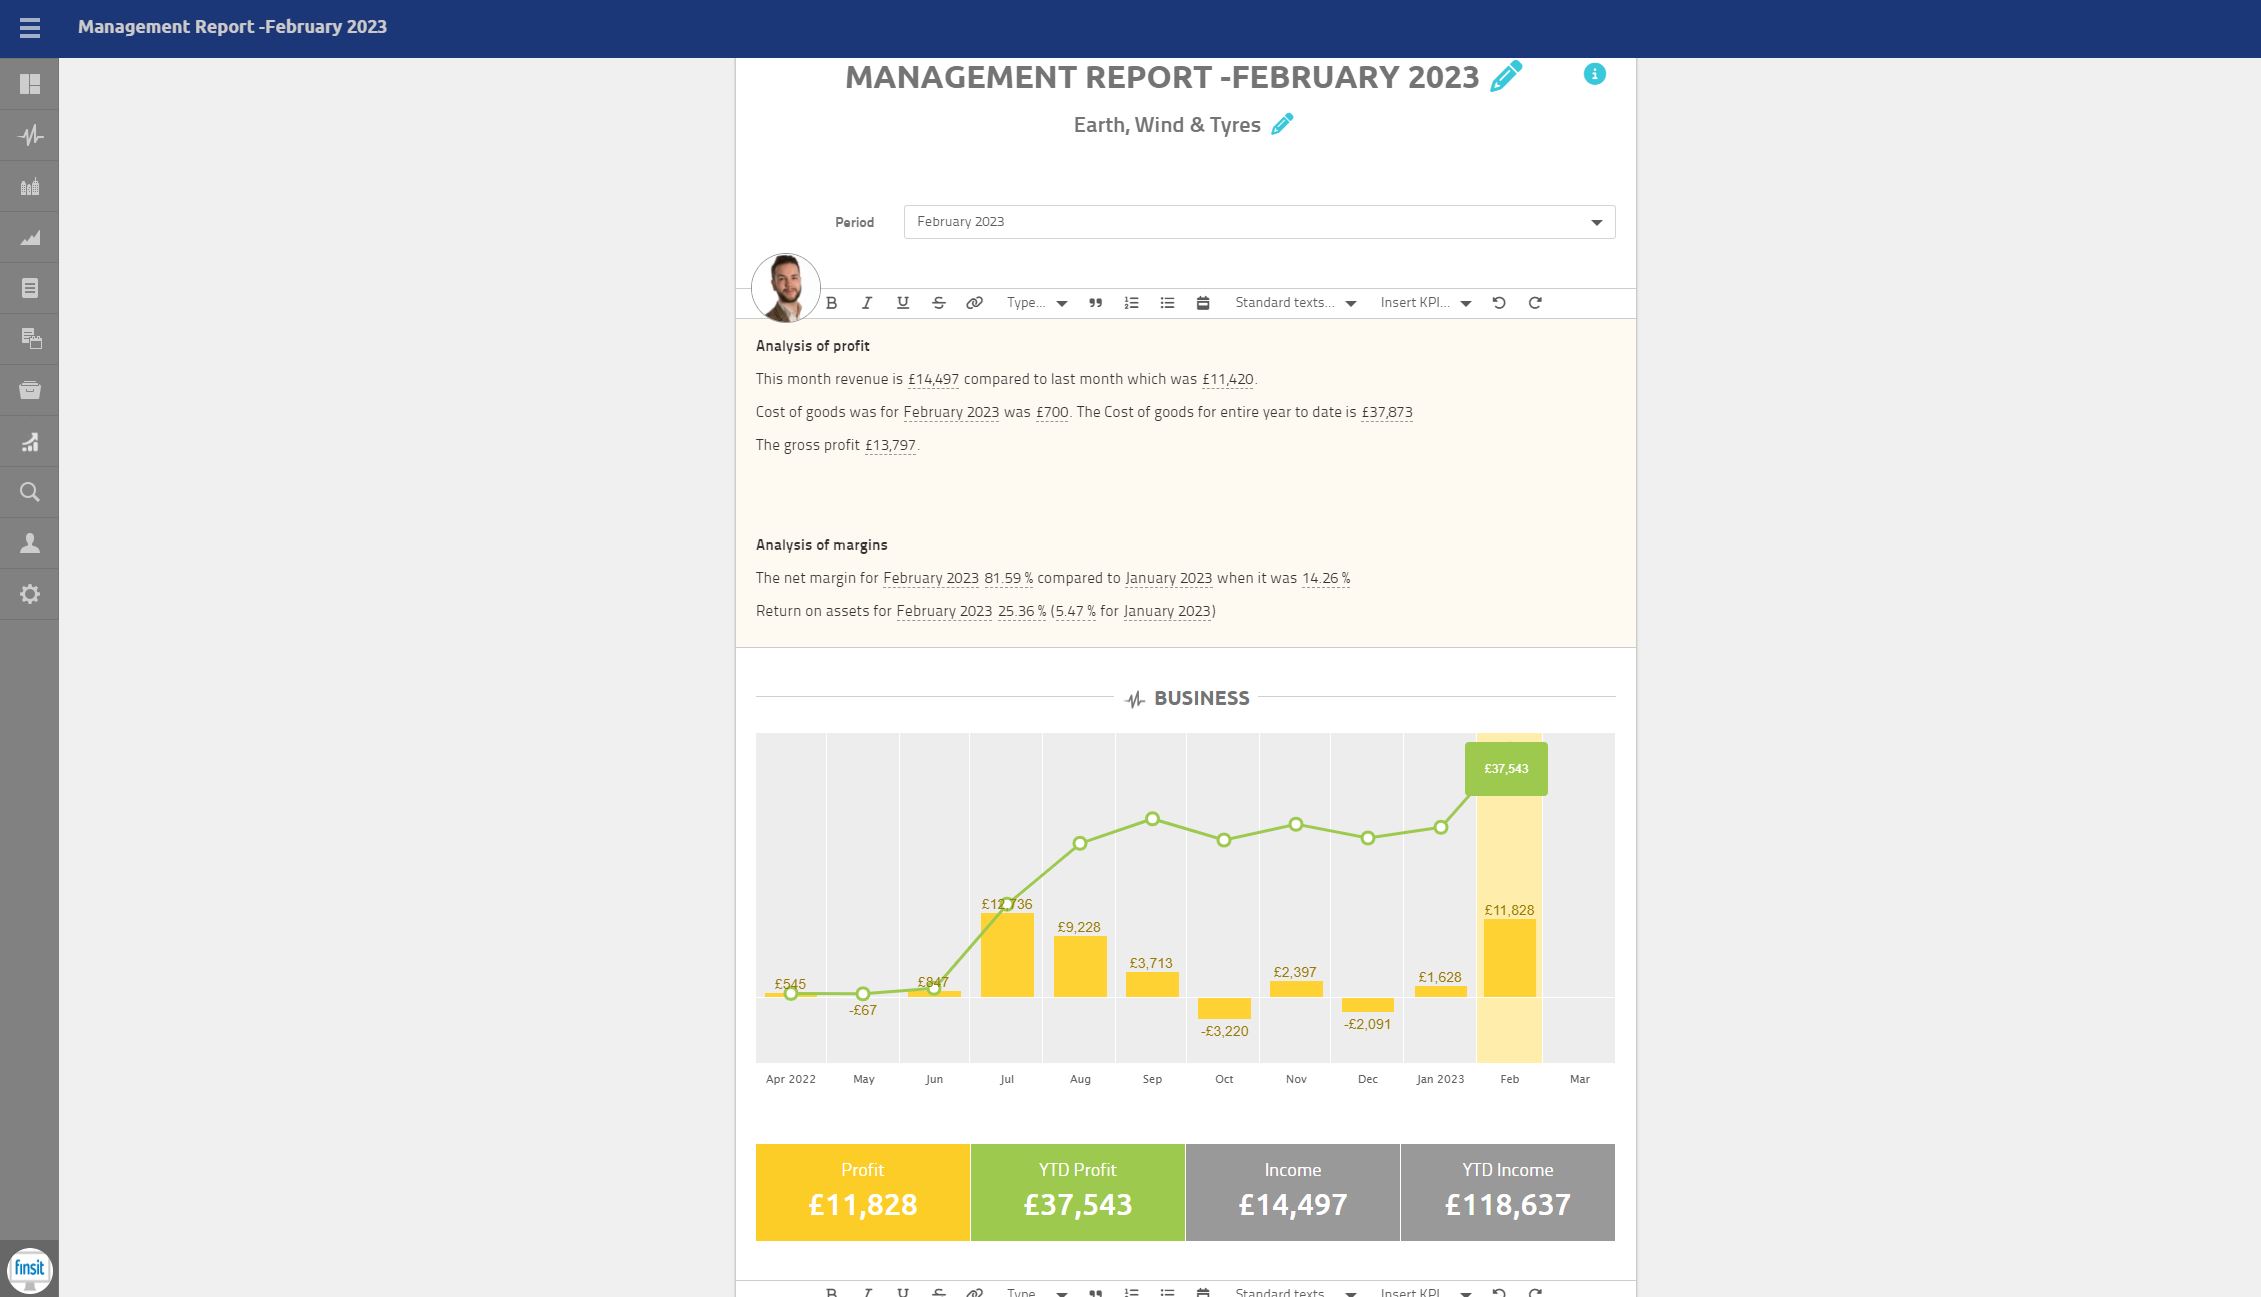This screenshot has width=2261, height=1297.
Task: Click the ordered list icon
Action: coord(1132,301)
